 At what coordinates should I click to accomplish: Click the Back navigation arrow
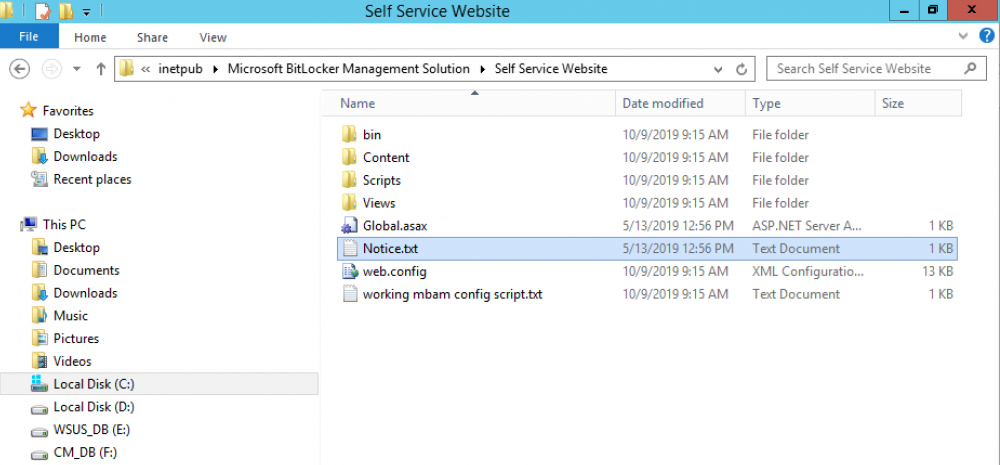(x=21, y=69)
